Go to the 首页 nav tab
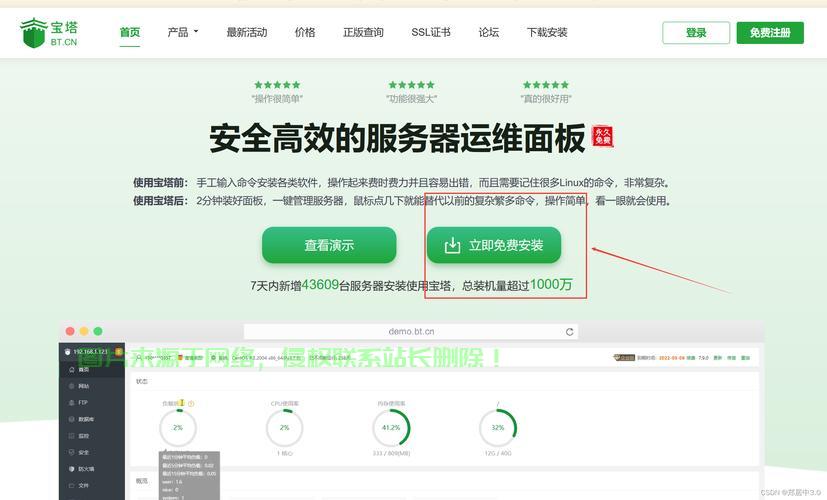Screen dimensions: 827x500 coord(130,32)
